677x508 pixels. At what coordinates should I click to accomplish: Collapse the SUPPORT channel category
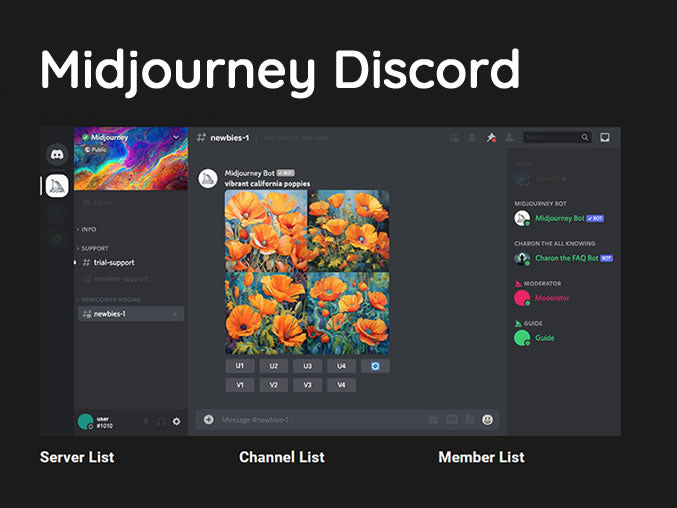[x=94, y=248]
